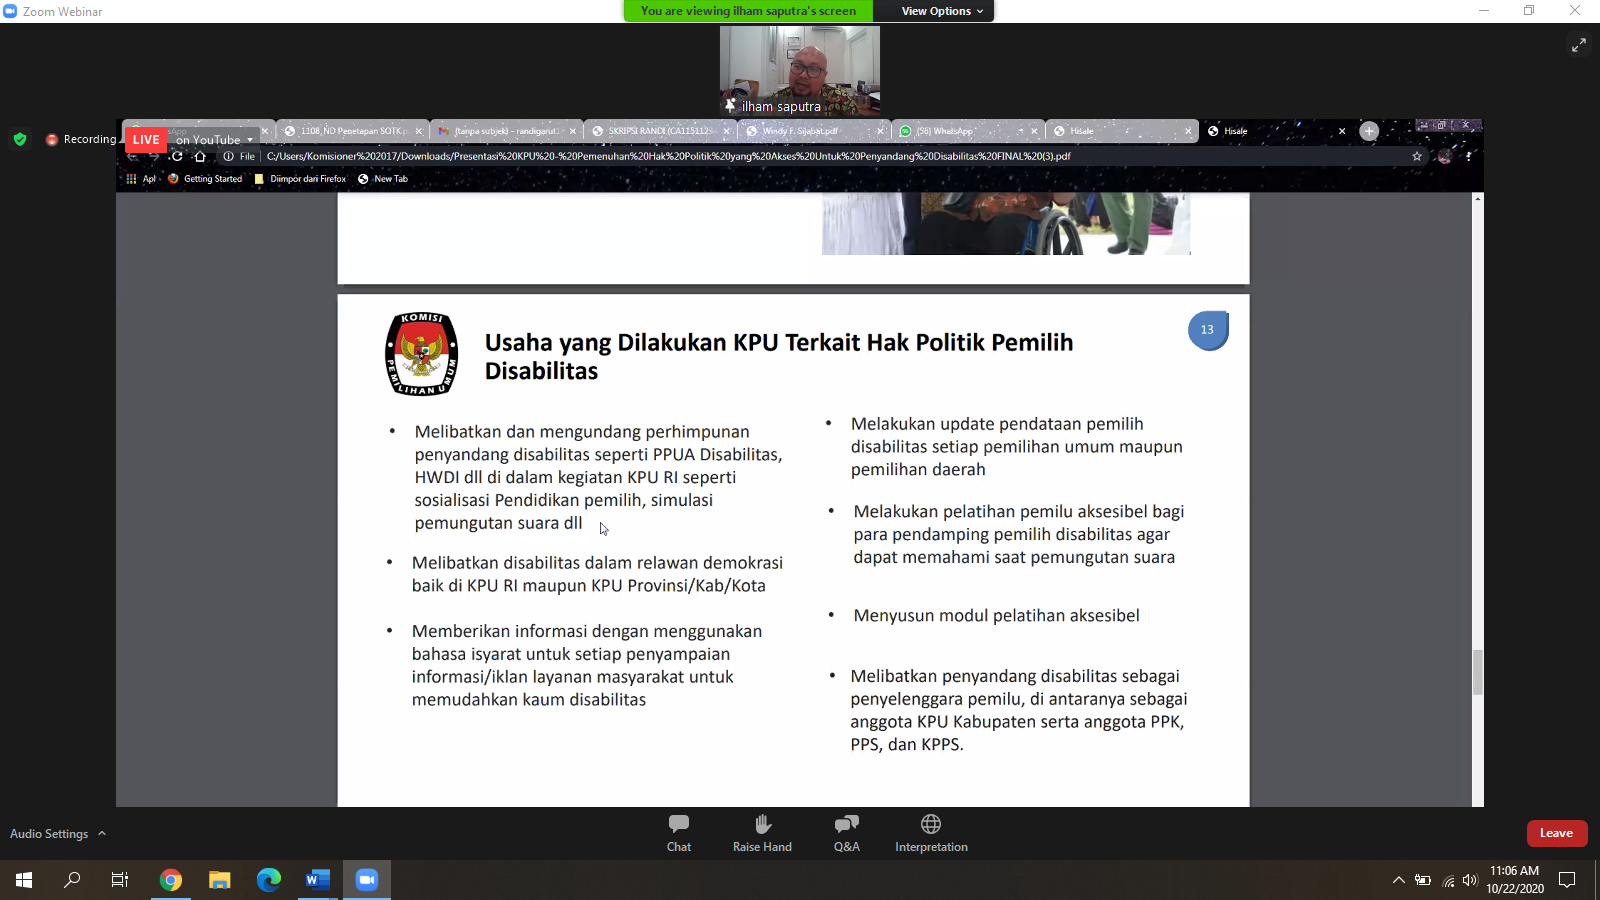Open the Getting Started bookmark
1600x900 pixels.
click(205, 179)
